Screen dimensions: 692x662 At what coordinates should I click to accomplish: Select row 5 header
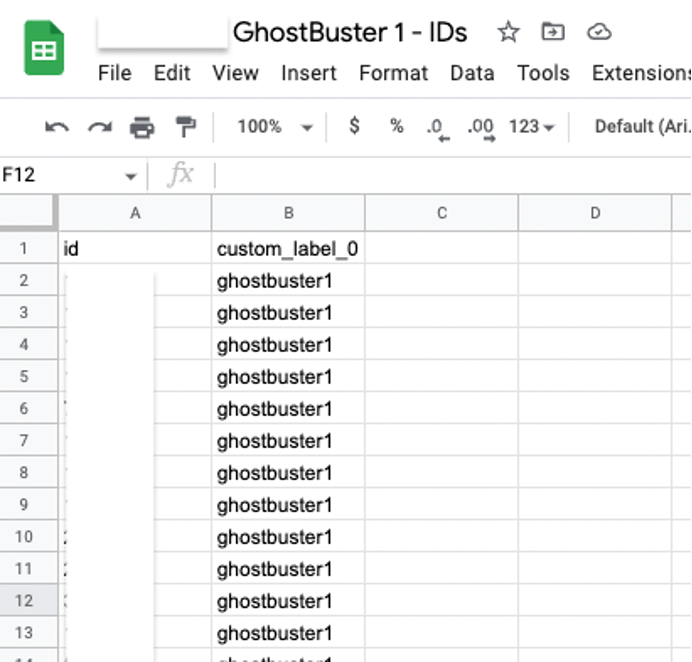coord(29,376)
